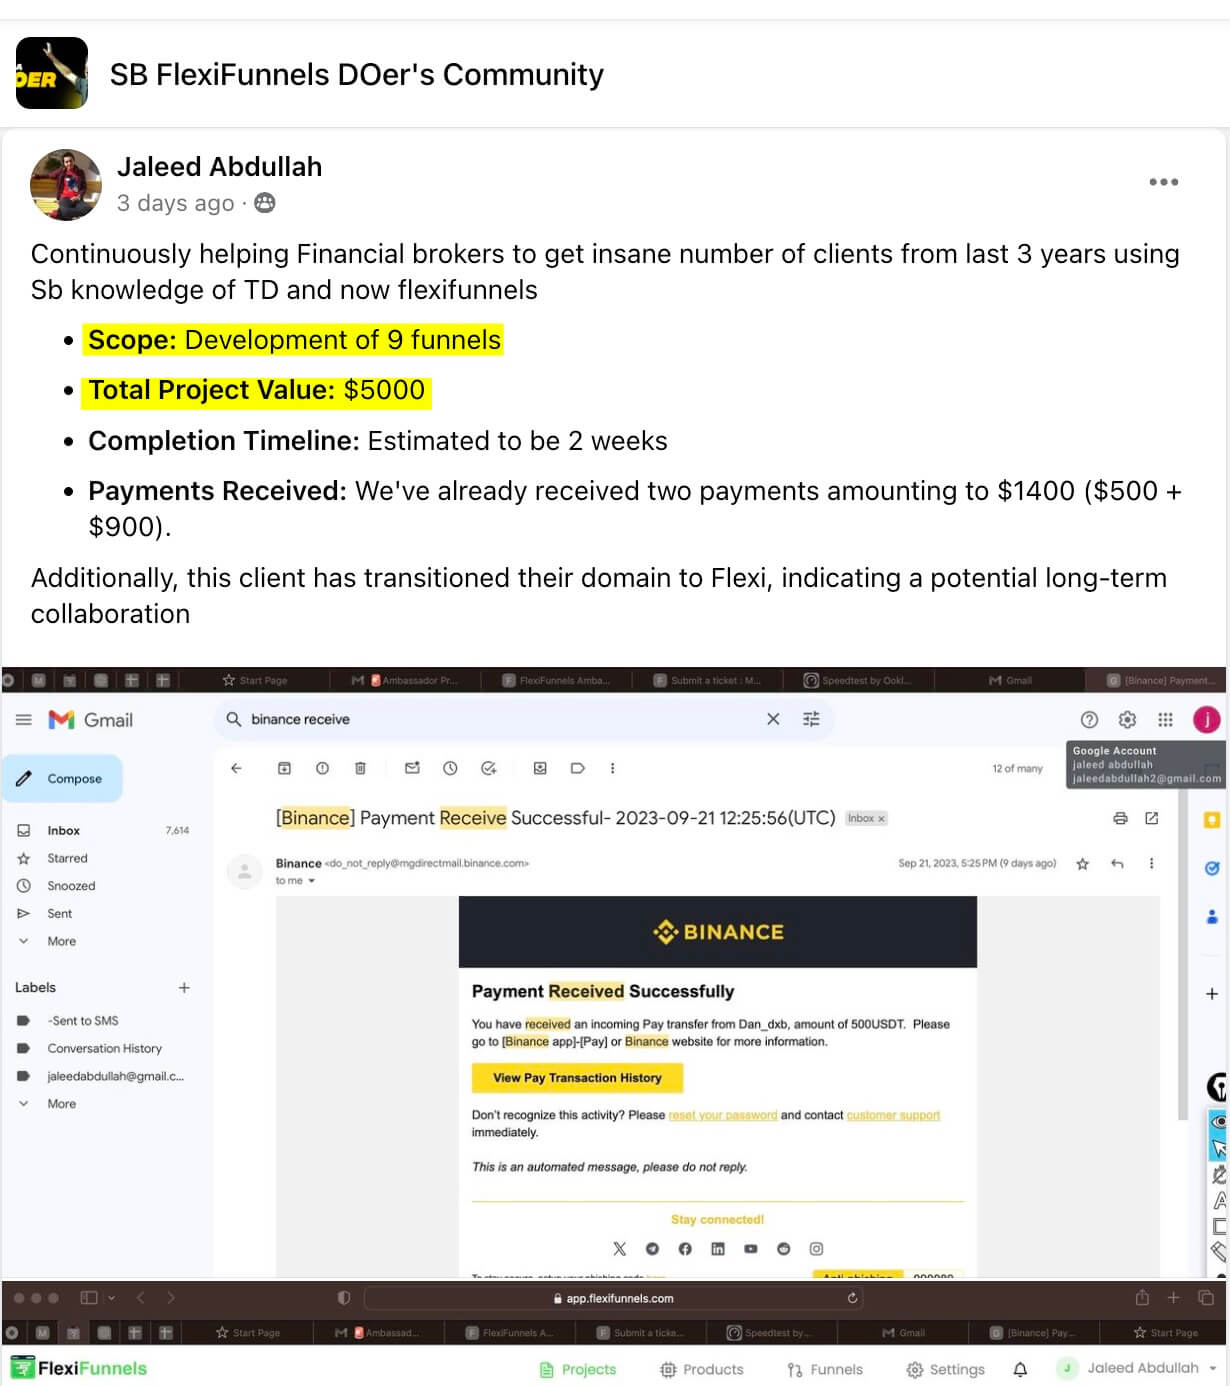Open the post options three-dot menu
Viewport: 1230px width, 1386px height.
point(1163,182)
